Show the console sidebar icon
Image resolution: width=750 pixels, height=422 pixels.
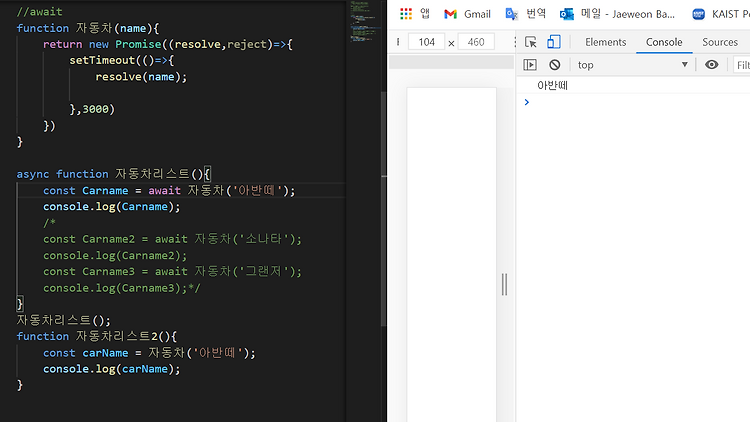coord(530,65)
